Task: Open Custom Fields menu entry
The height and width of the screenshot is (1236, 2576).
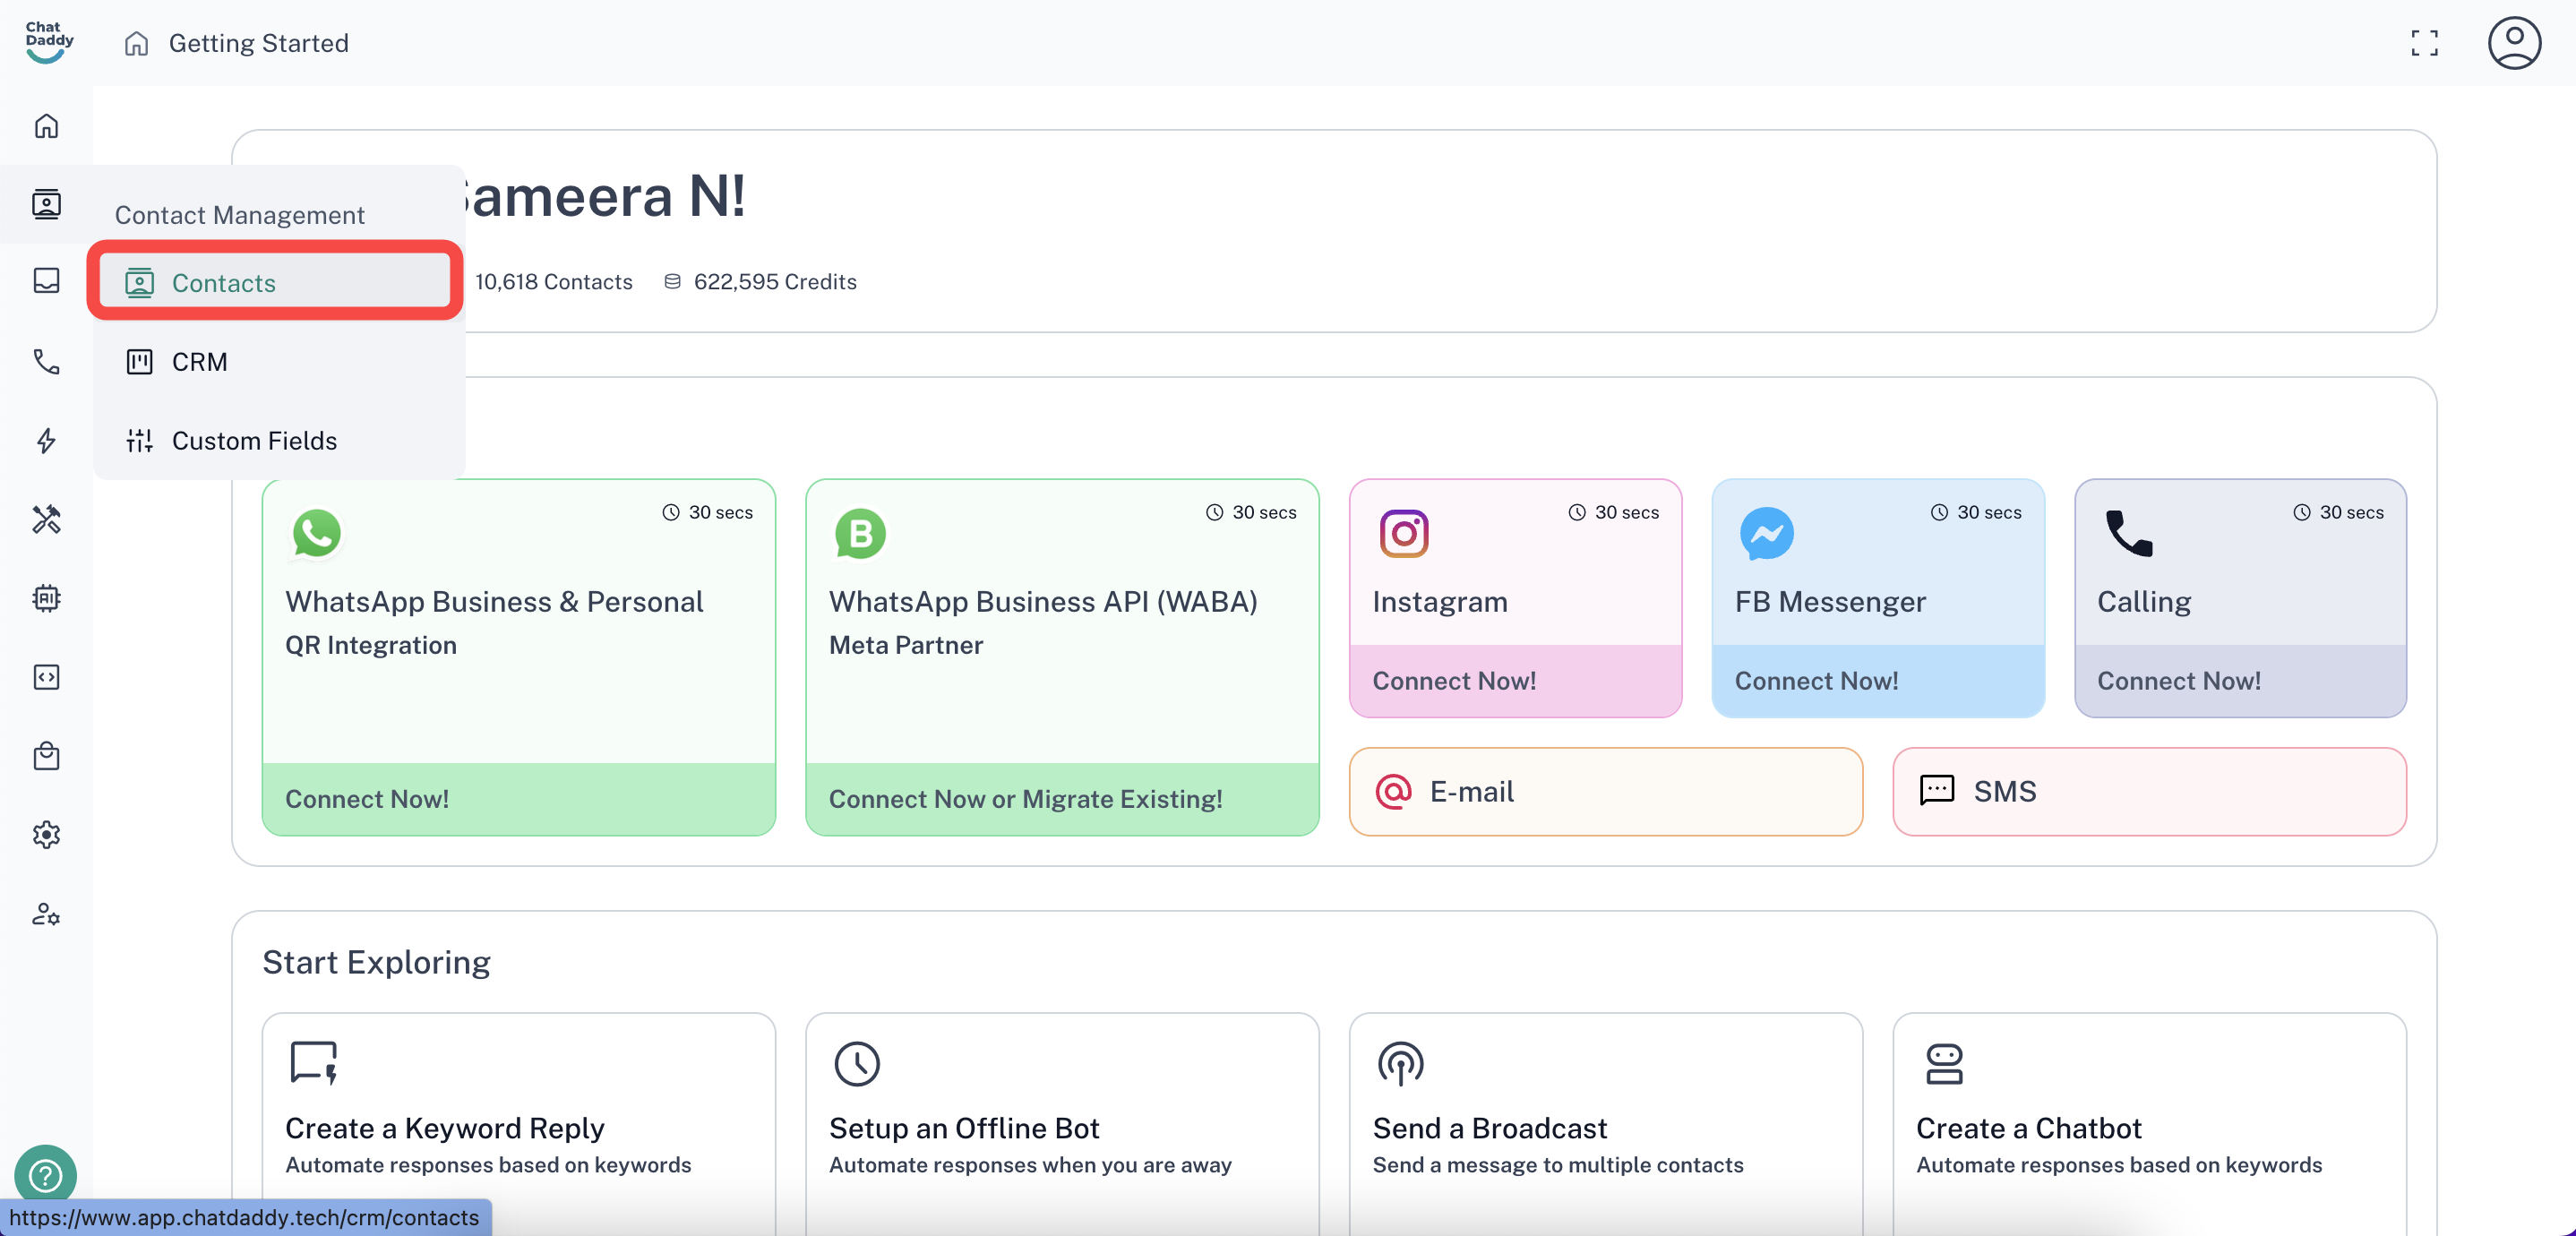Action: click(254, 441)
